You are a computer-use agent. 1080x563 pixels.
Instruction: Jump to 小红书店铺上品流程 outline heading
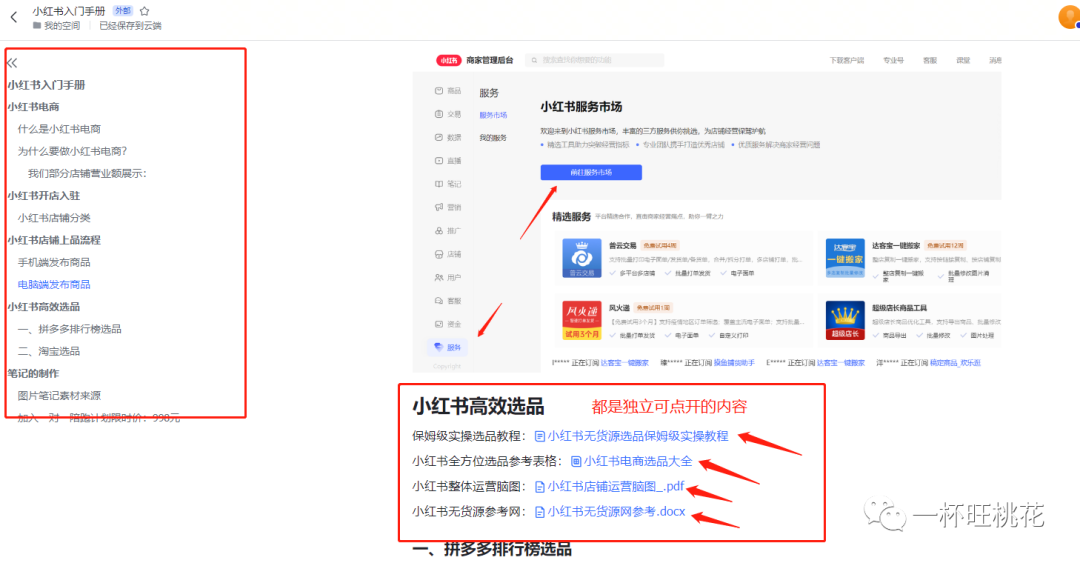[x=54, y=240]
